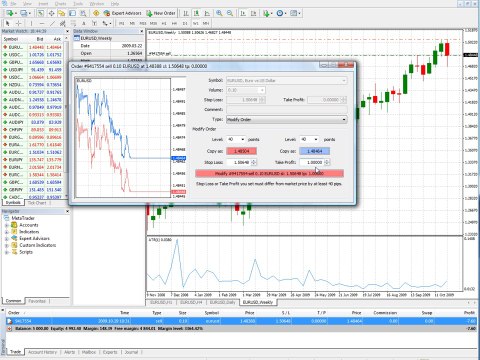Switch chart to line chart icon
Image resolution: width=480 pixels, height=360 pixels.
click(x=207, y=13)
